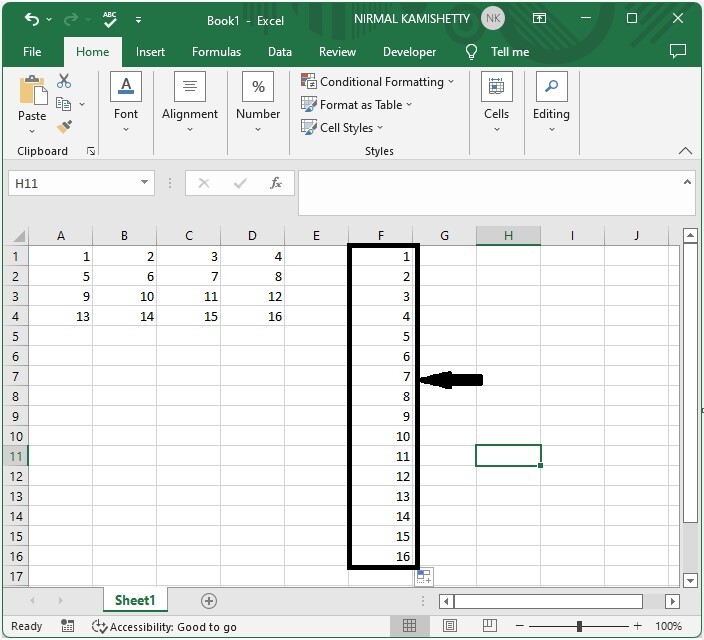
Task: Open the Font group button
Action: (126, 102)
